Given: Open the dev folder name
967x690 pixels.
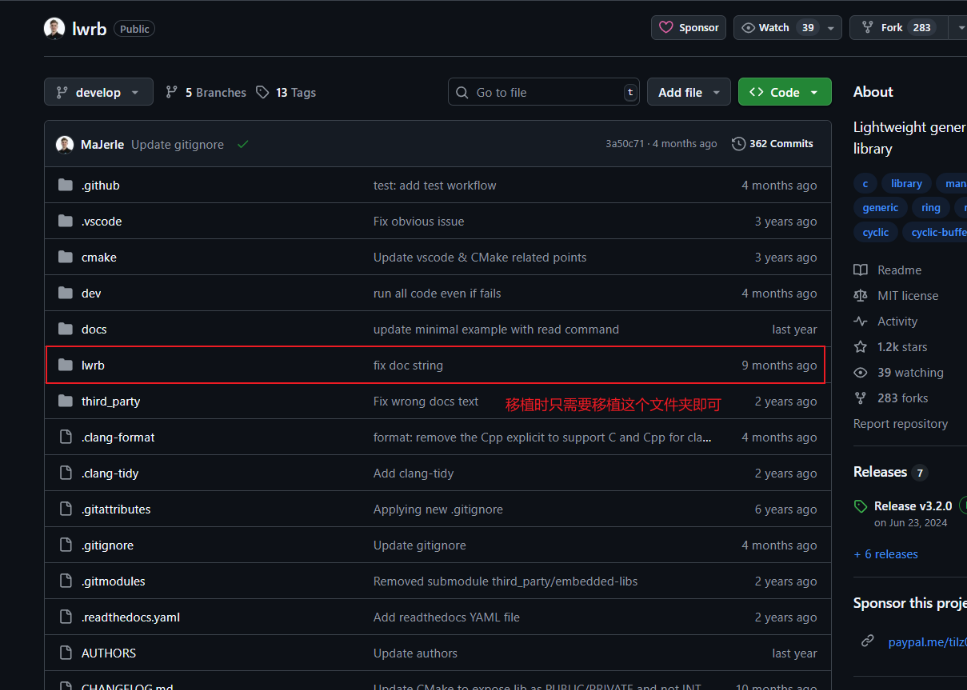Looking at the screenshot, I should (91, 294).
